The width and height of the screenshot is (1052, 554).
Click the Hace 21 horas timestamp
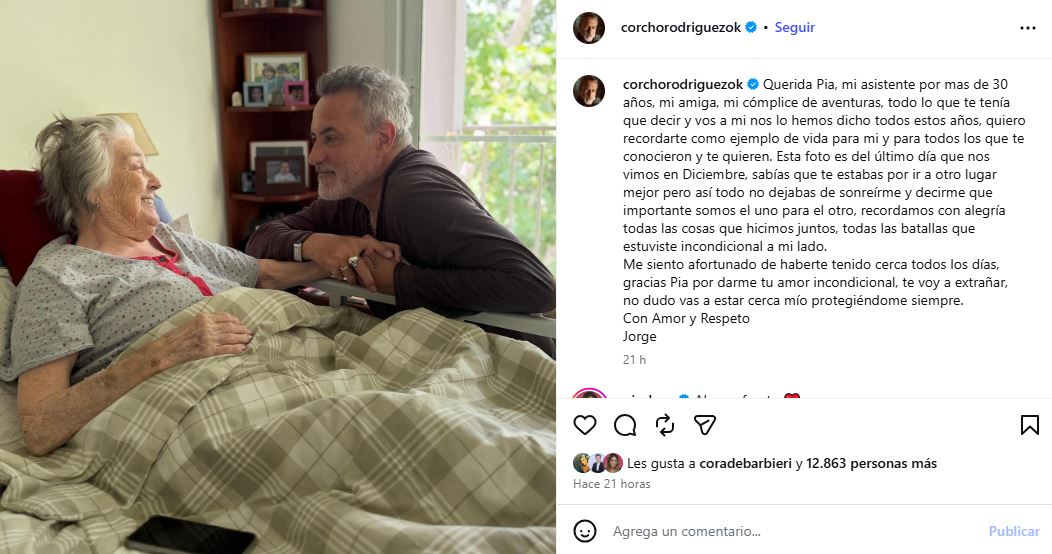click(612, 484)
